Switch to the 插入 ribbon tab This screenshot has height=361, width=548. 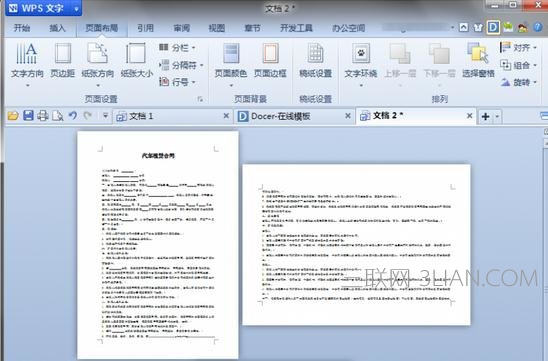point(58,28)
